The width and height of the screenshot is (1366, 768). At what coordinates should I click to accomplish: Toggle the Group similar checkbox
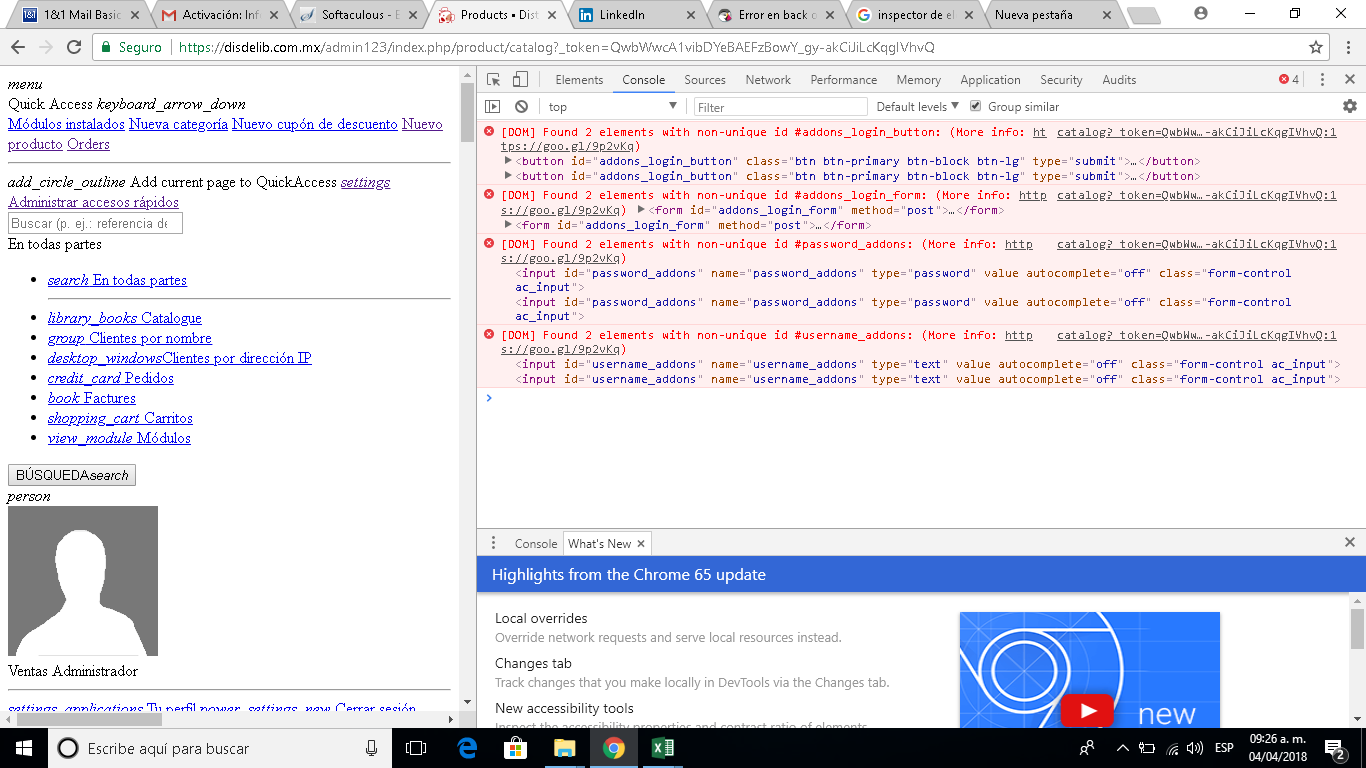(976, 106)
